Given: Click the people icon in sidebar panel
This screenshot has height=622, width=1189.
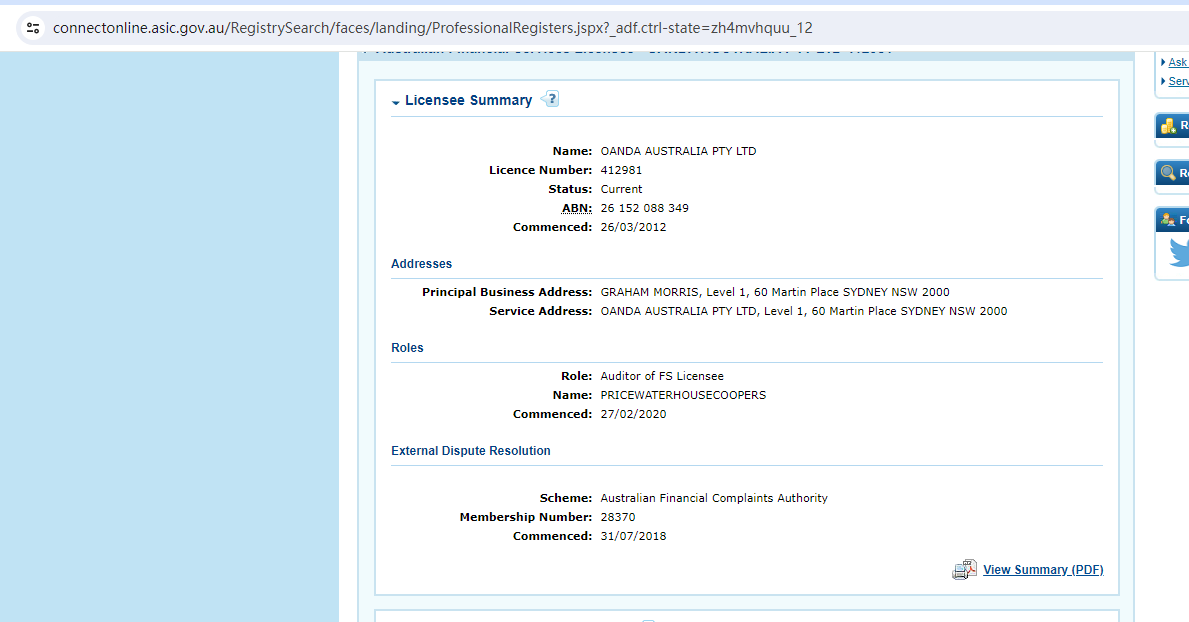Looking at the screenshot, I should (x=1168, y=220).
